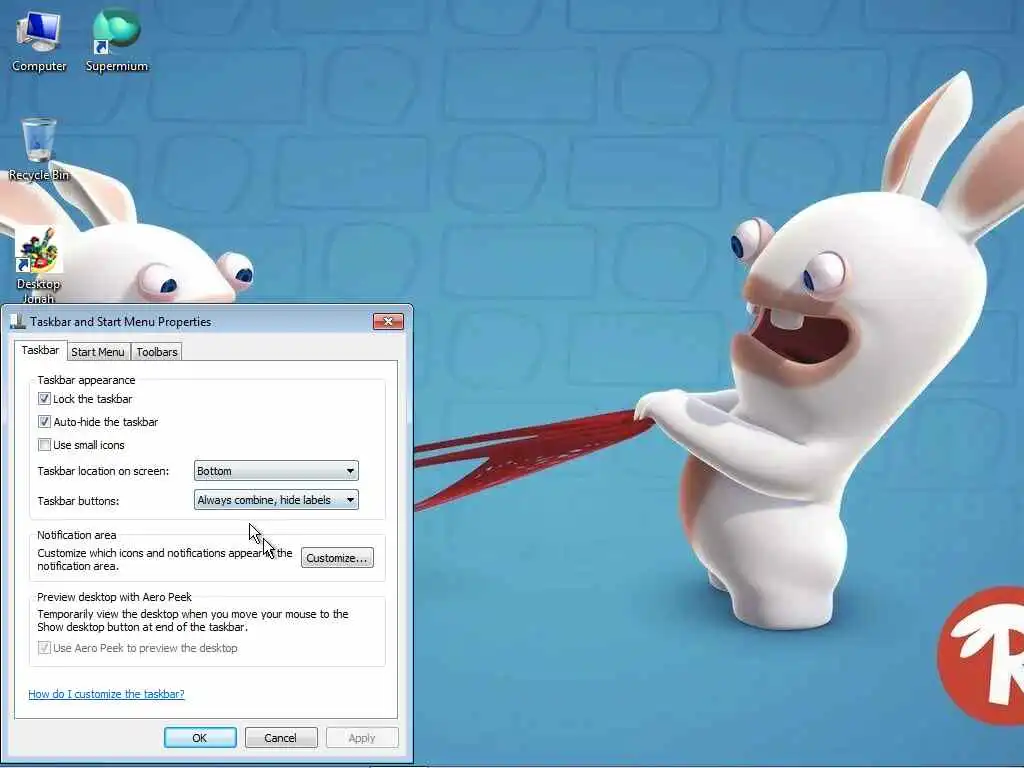Uncheck Lock the taskbar
The image size is (1024, 768).
pos(44,398)
